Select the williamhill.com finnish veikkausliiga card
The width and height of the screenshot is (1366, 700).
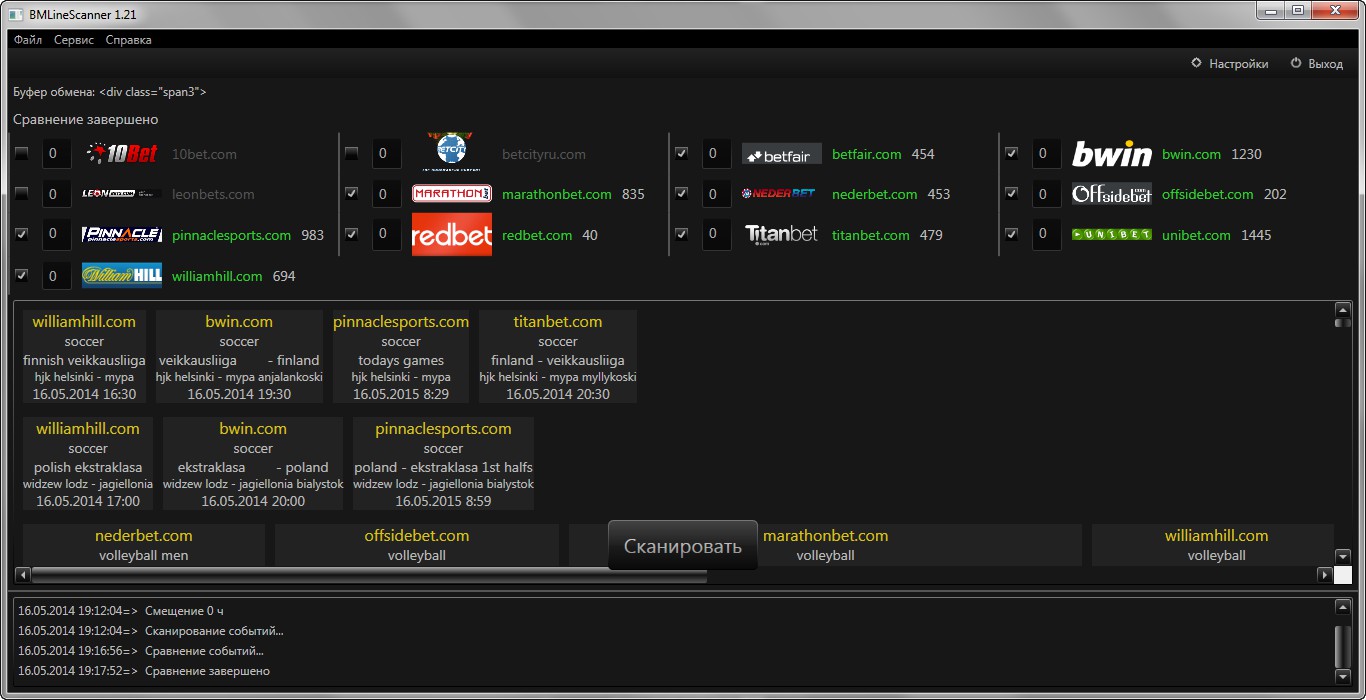84,357
